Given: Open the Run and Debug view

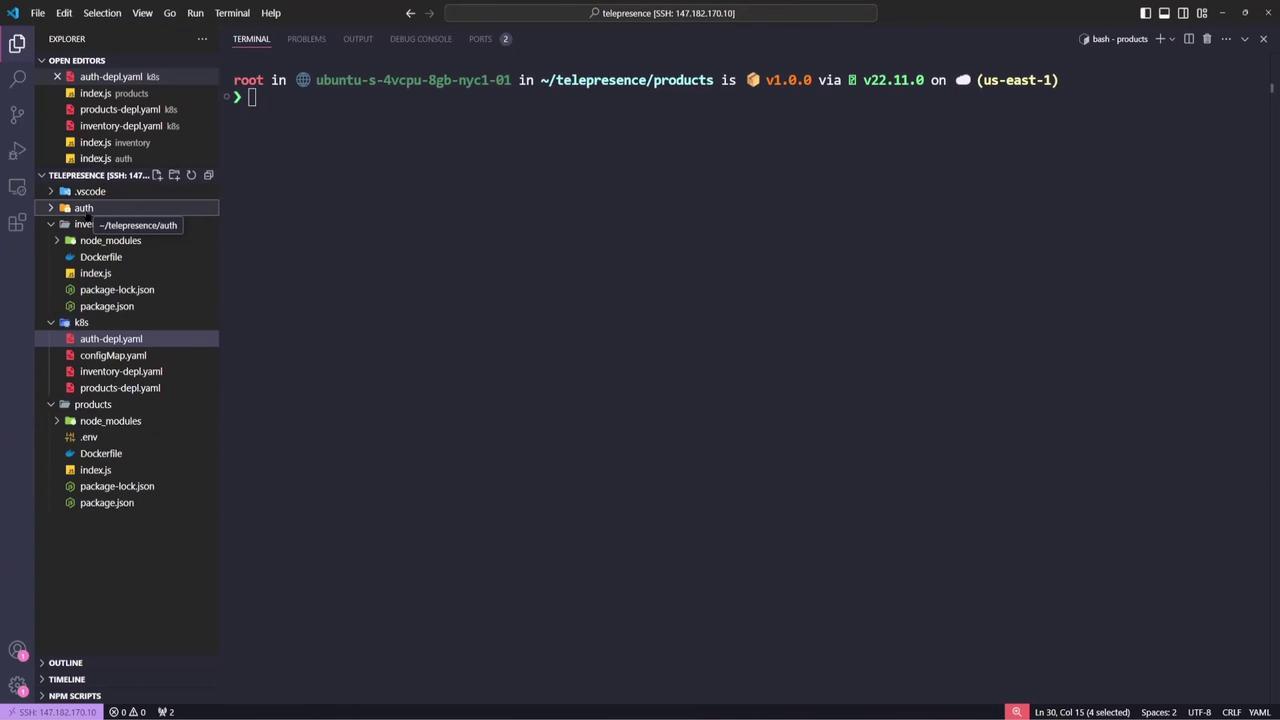Looking at the screenshot, I should click(x=17, y=150).
